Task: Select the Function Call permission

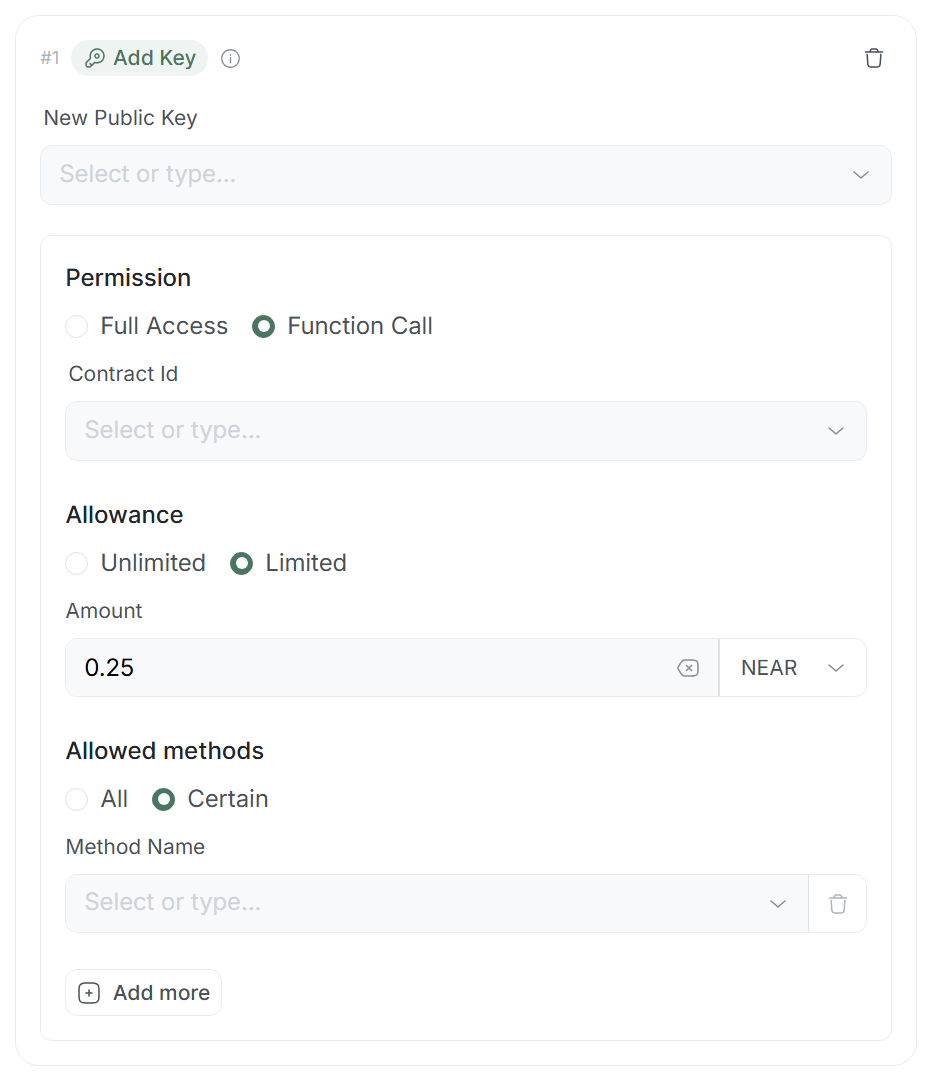Action: [x=264, y=327]
